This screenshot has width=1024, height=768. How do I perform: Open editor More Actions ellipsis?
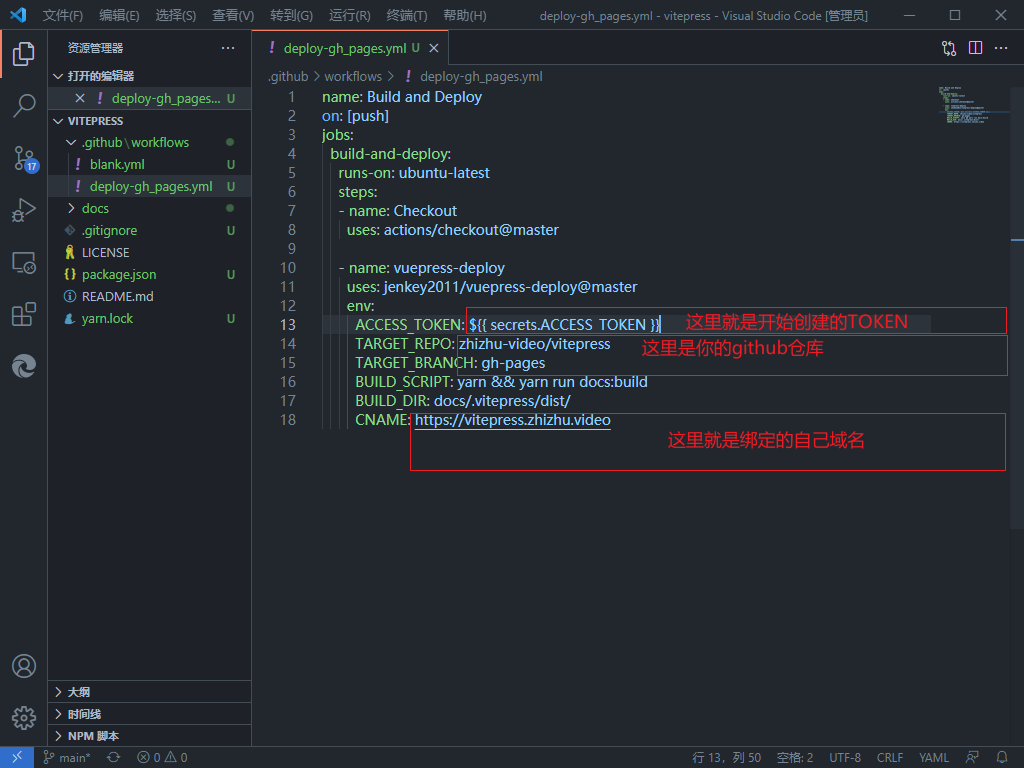(1000, 48)
